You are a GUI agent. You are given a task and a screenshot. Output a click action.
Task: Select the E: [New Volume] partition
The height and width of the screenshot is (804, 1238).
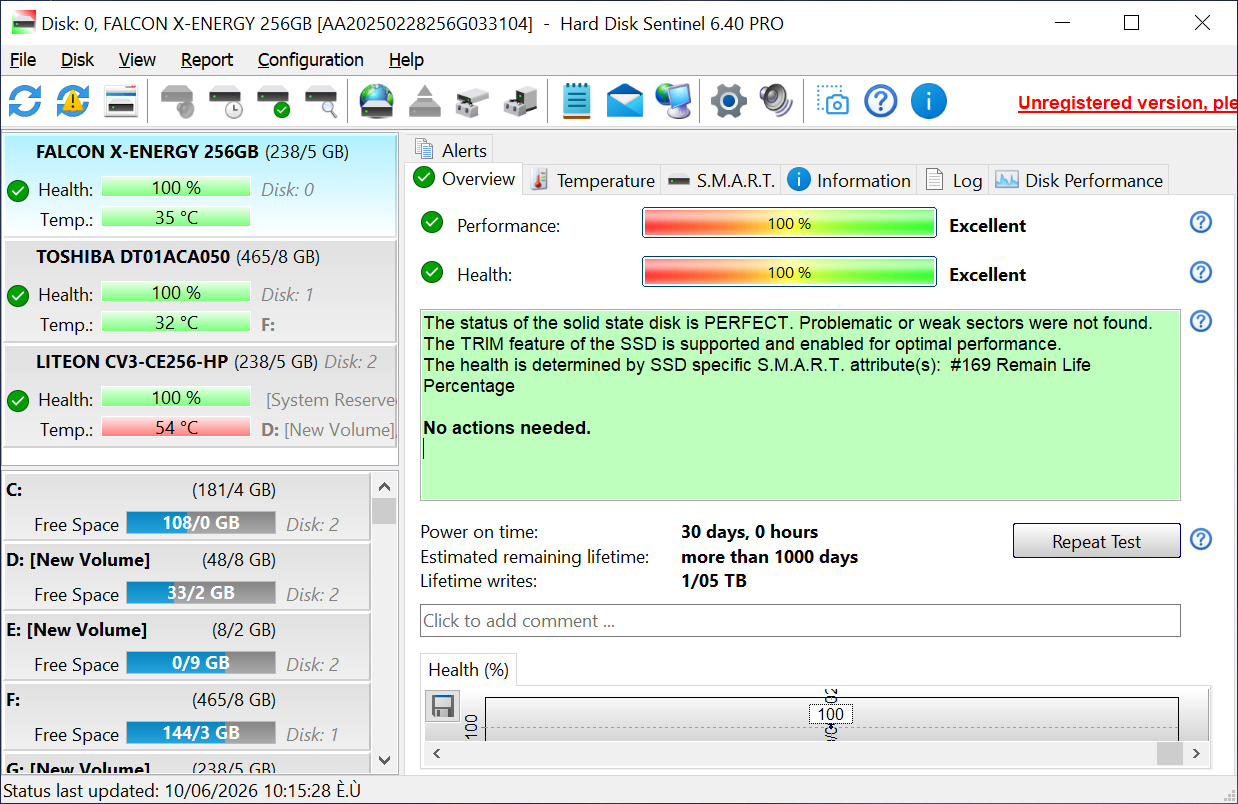[186, 647]
